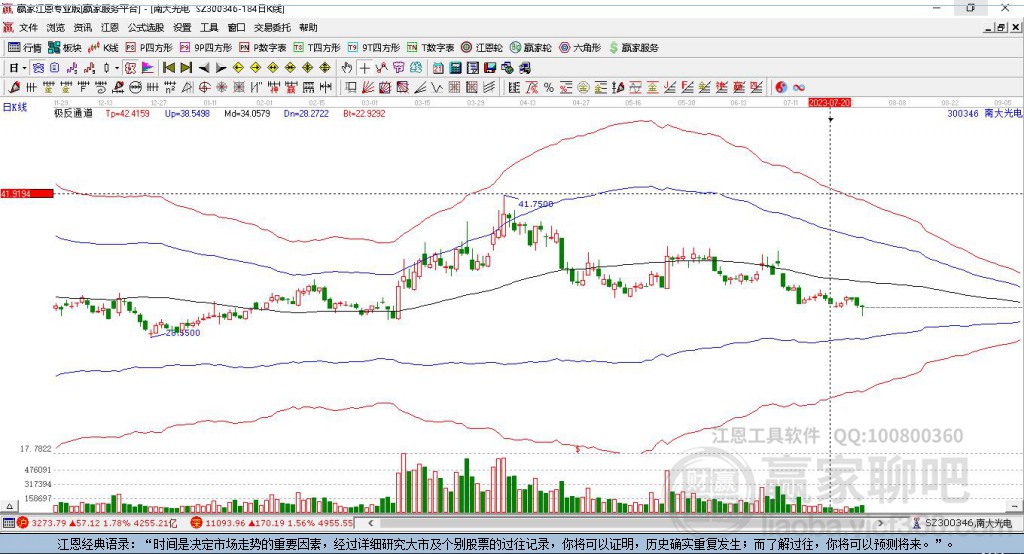Open the T数字表 tool

(x=430, y=48)
